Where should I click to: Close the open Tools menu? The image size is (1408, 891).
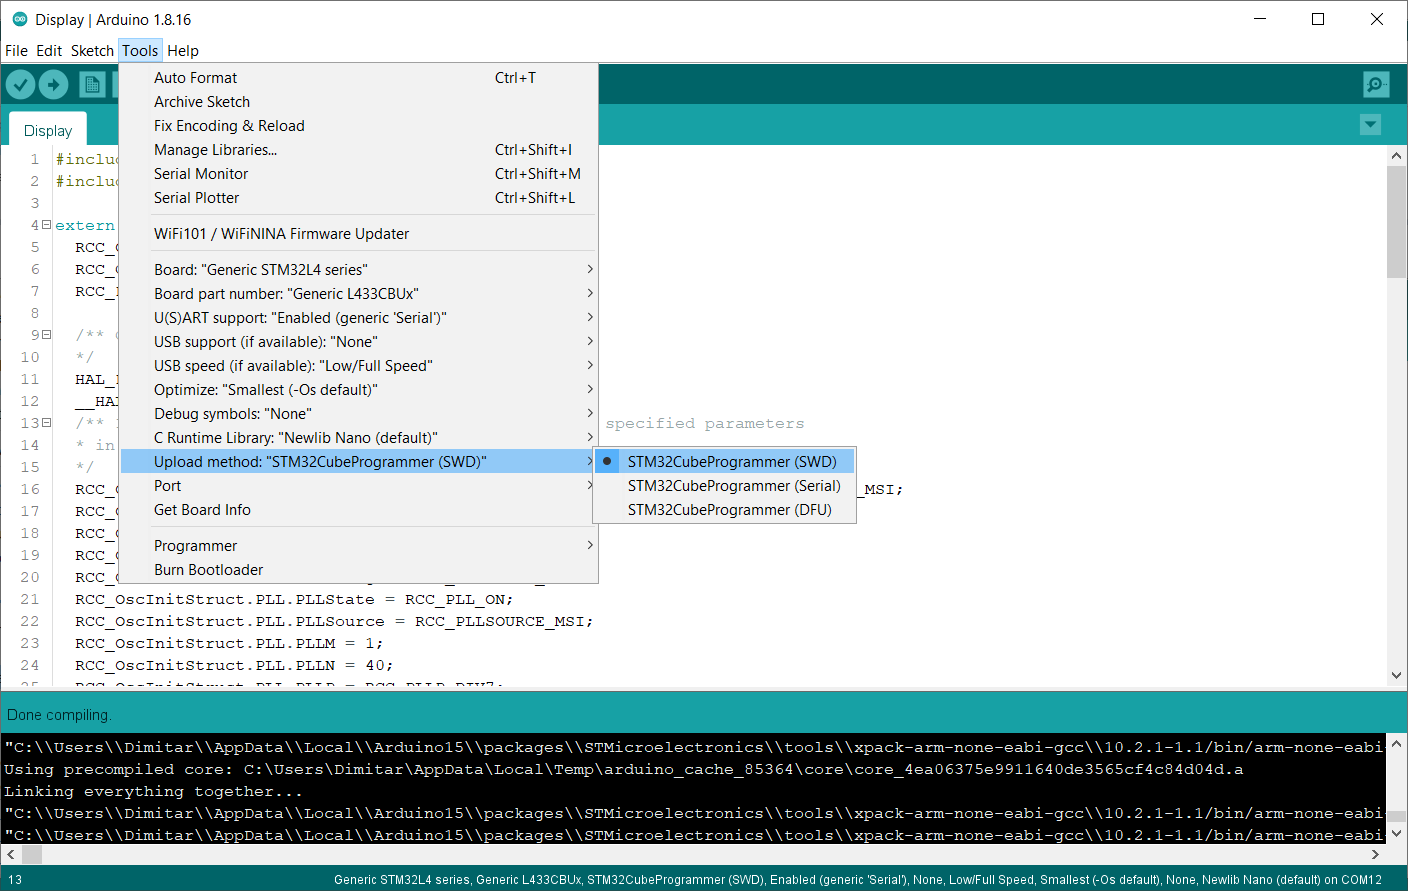[x=140, y=51]
